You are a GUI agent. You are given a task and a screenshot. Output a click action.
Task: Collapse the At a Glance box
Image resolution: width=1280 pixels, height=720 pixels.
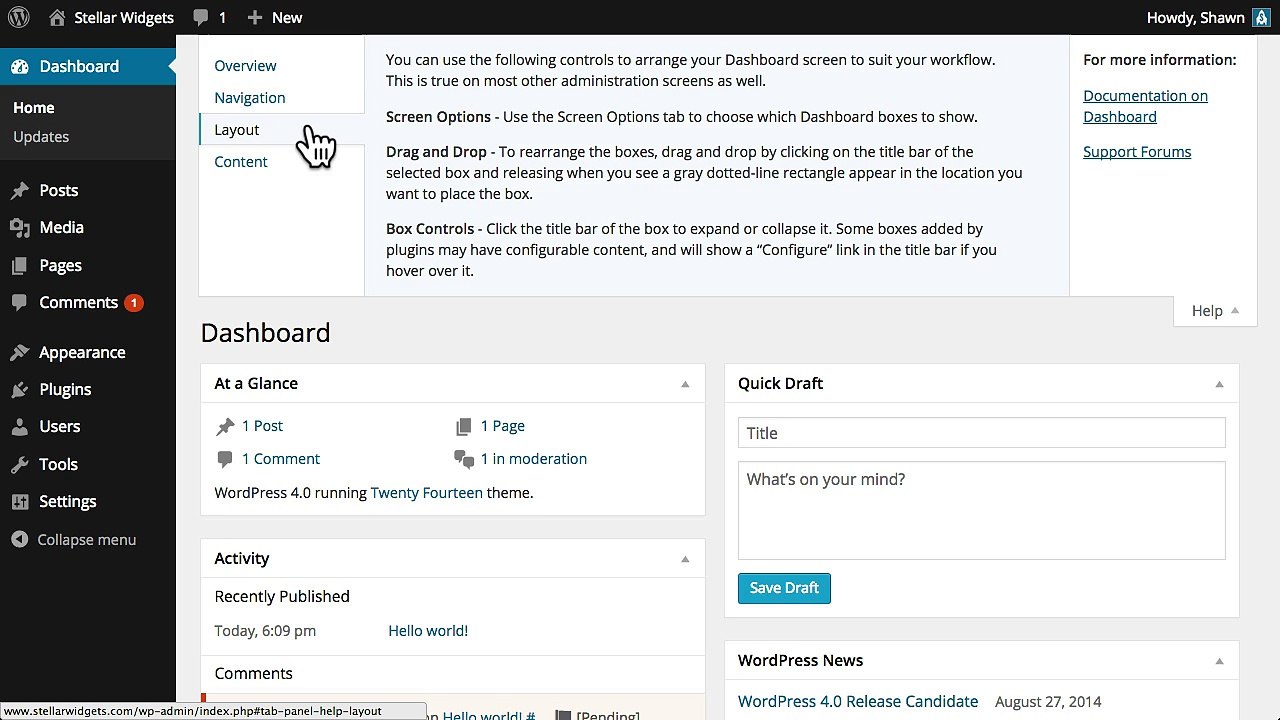(685, 384)
